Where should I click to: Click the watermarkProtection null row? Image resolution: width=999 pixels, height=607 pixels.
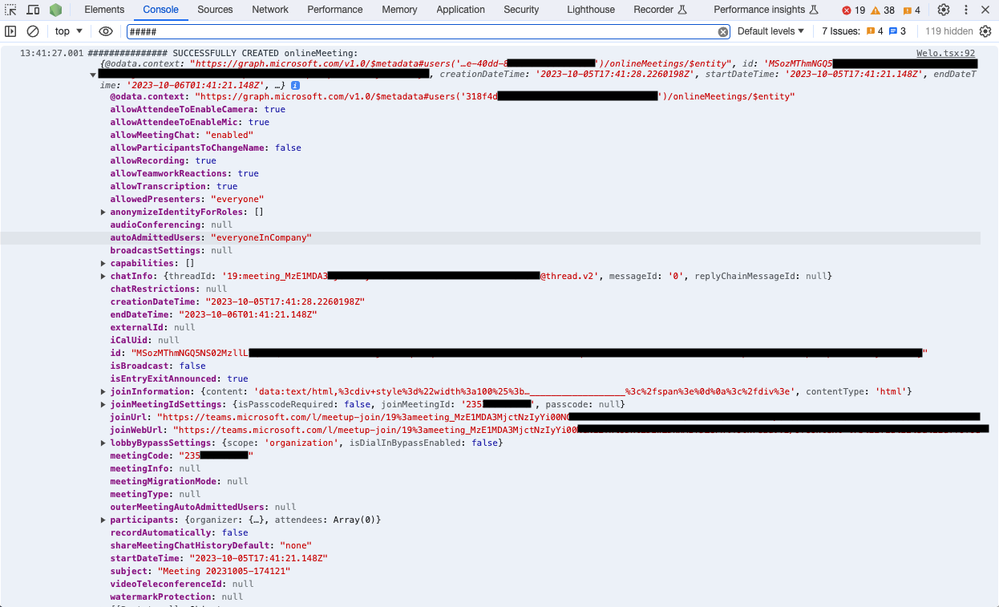(x=176, y=597)
